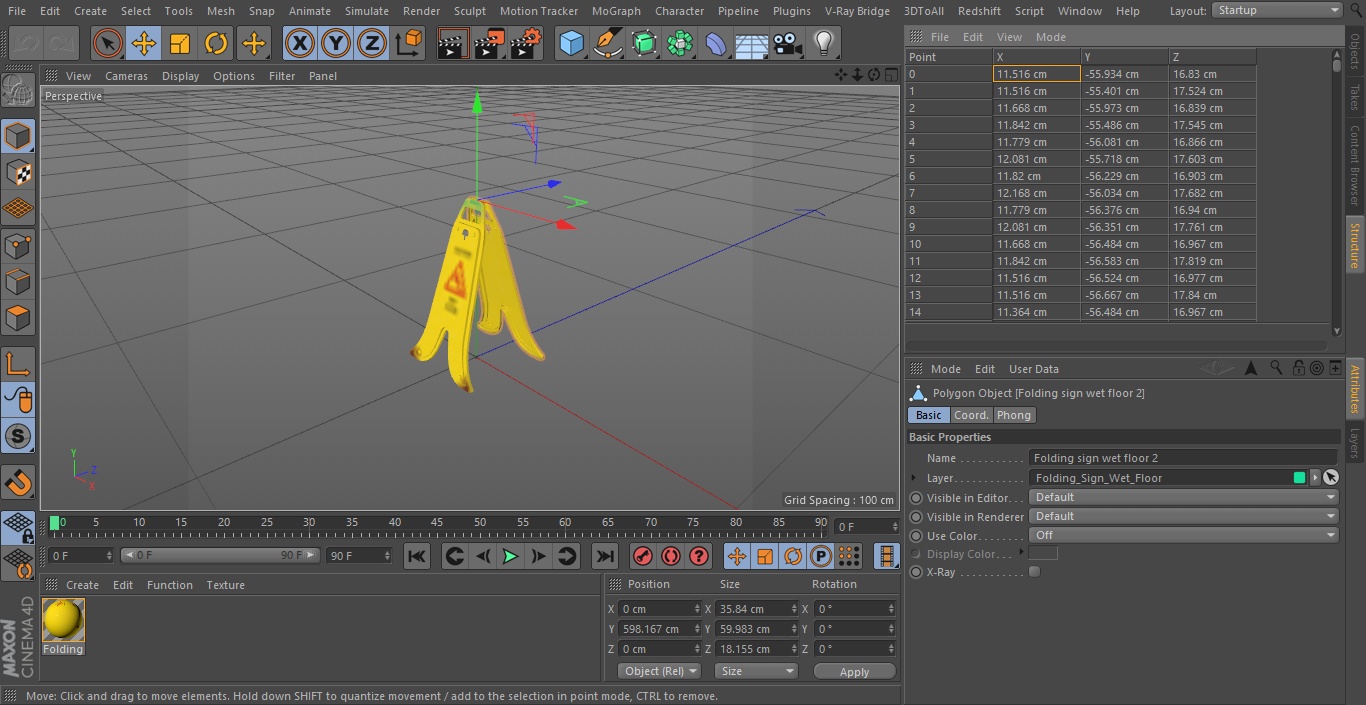This screenshot has width=1366, height=705.
Task: Toggle Use Color animation dot
Action: click(916, 536)
